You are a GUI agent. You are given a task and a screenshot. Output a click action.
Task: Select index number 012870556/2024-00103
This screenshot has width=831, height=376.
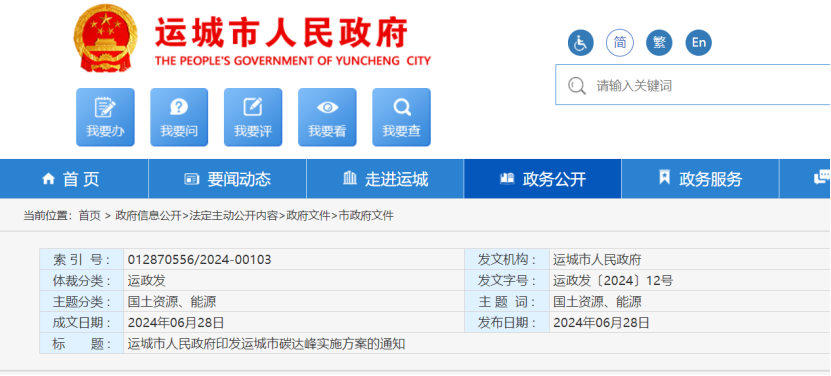click(200, 260)
